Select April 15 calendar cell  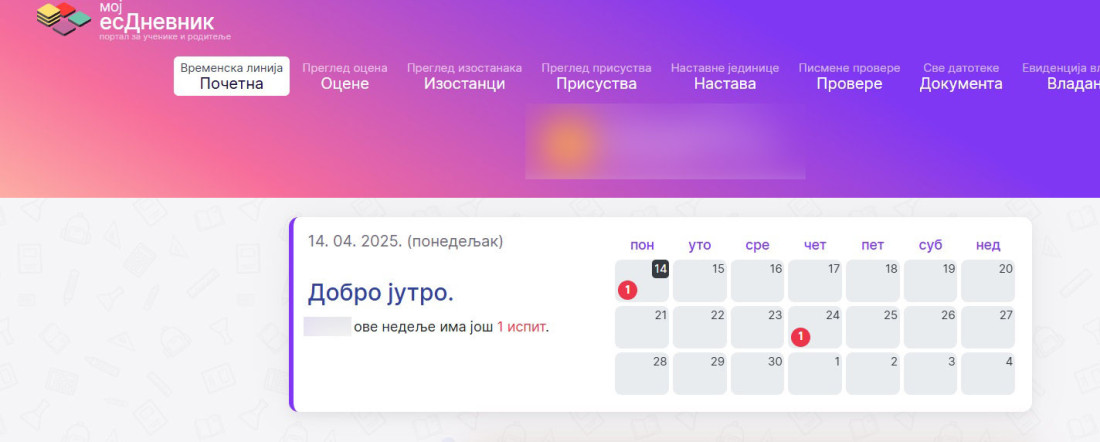coord(699,281)
